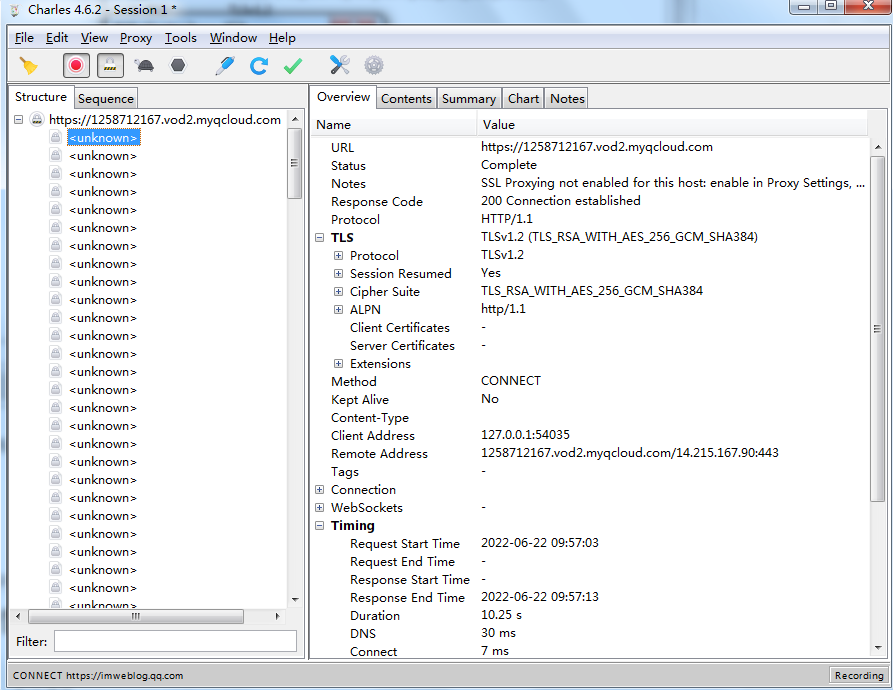Expand the Cipher Suite row
Image resolution: width=893 pixels, height=690 pixels.
(338, 291)
